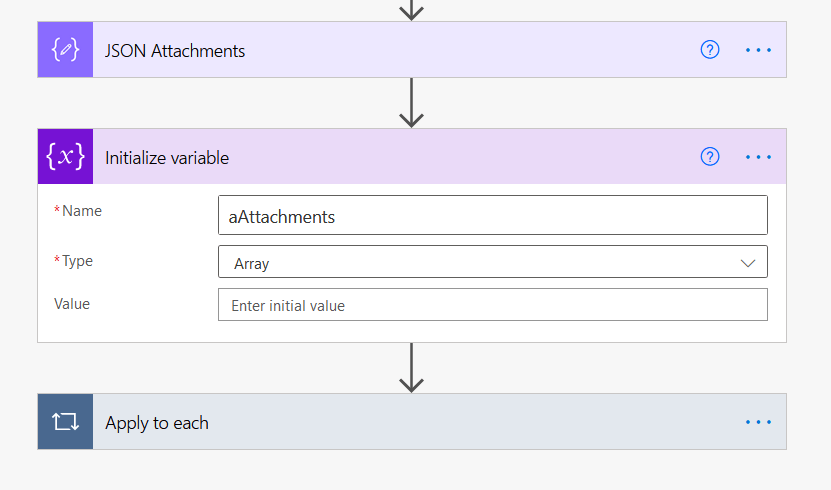Expand the JSON Attachments step title
This screenshot has width=831, height=490.
(175, 50)
